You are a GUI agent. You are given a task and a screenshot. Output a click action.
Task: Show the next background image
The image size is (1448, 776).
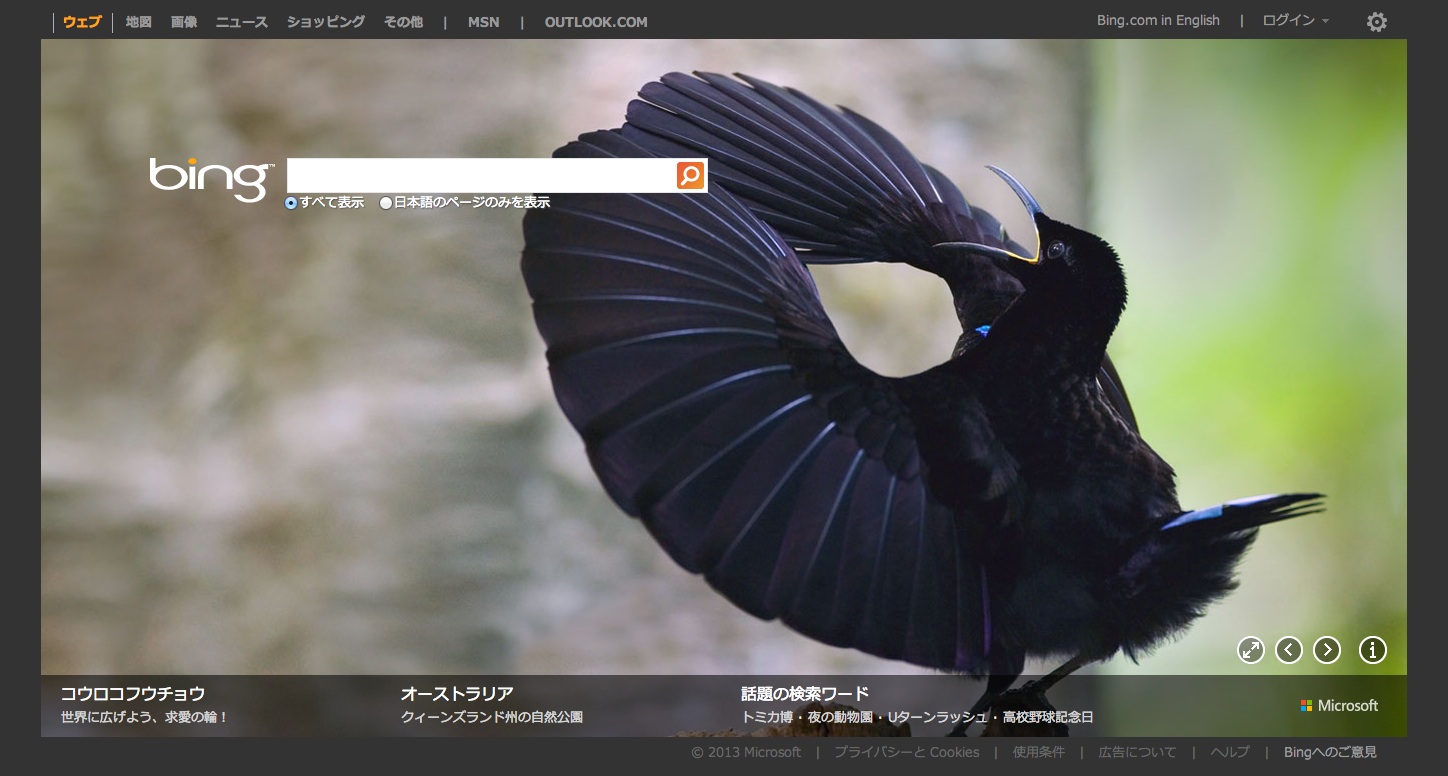coord(1327,650)
